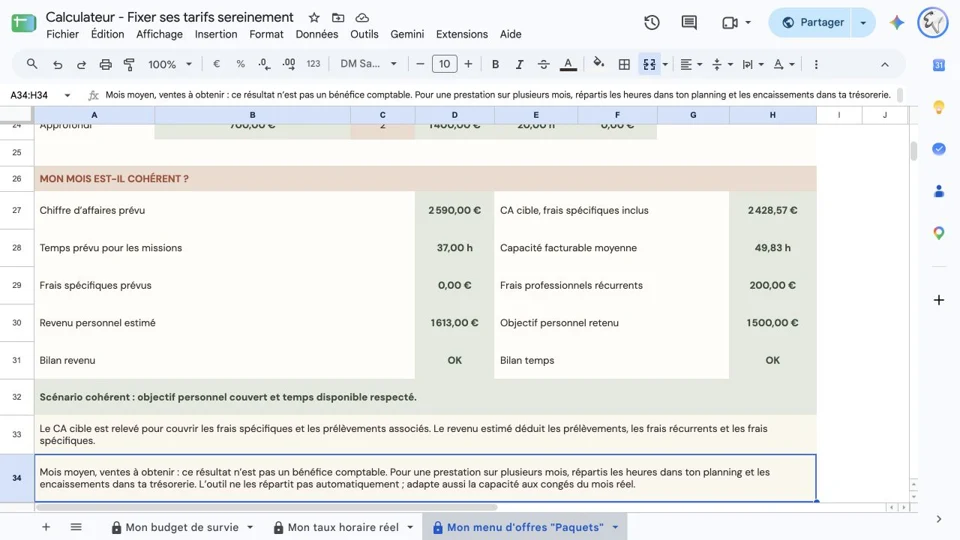Open the borders menu
Viewport: 960px width, 540px height.
point(624,64)
